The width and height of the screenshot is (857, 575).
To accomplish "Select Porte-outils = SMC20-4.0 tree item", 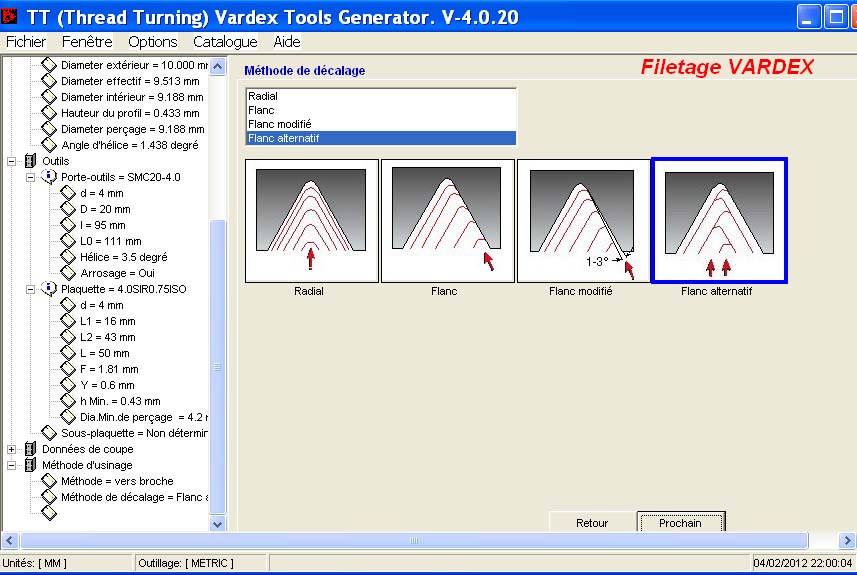I will [x=121, y=177].
